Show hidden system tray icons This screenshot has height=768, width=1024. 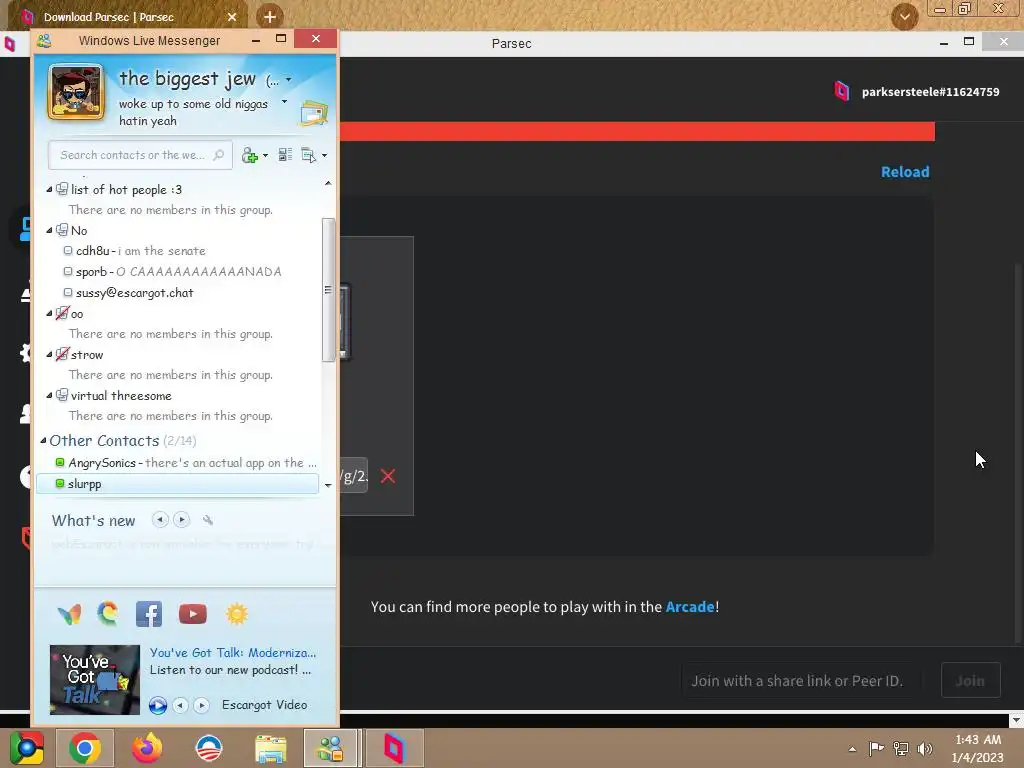pyautogui.click(x=852, y=748)
